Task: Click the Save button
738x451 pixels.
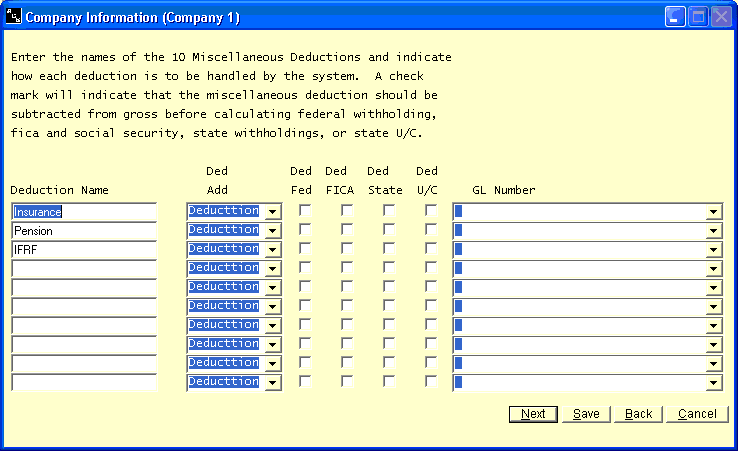Action: click(x=586, y=414)
